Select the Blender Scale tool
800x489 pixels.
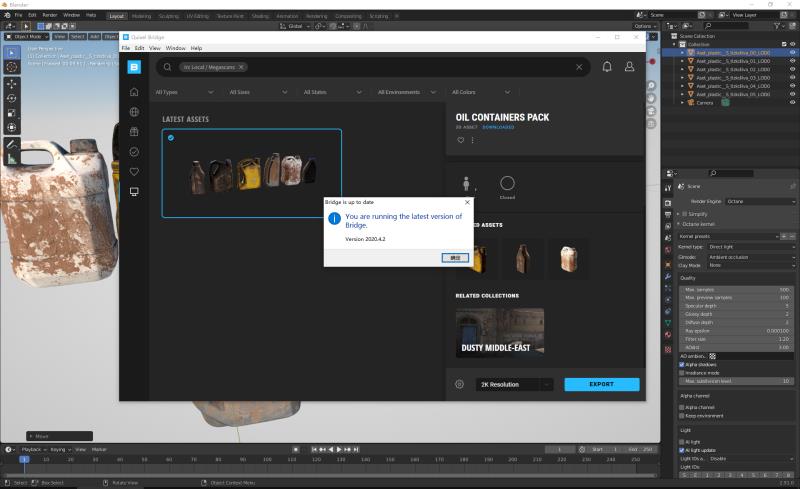12,113
